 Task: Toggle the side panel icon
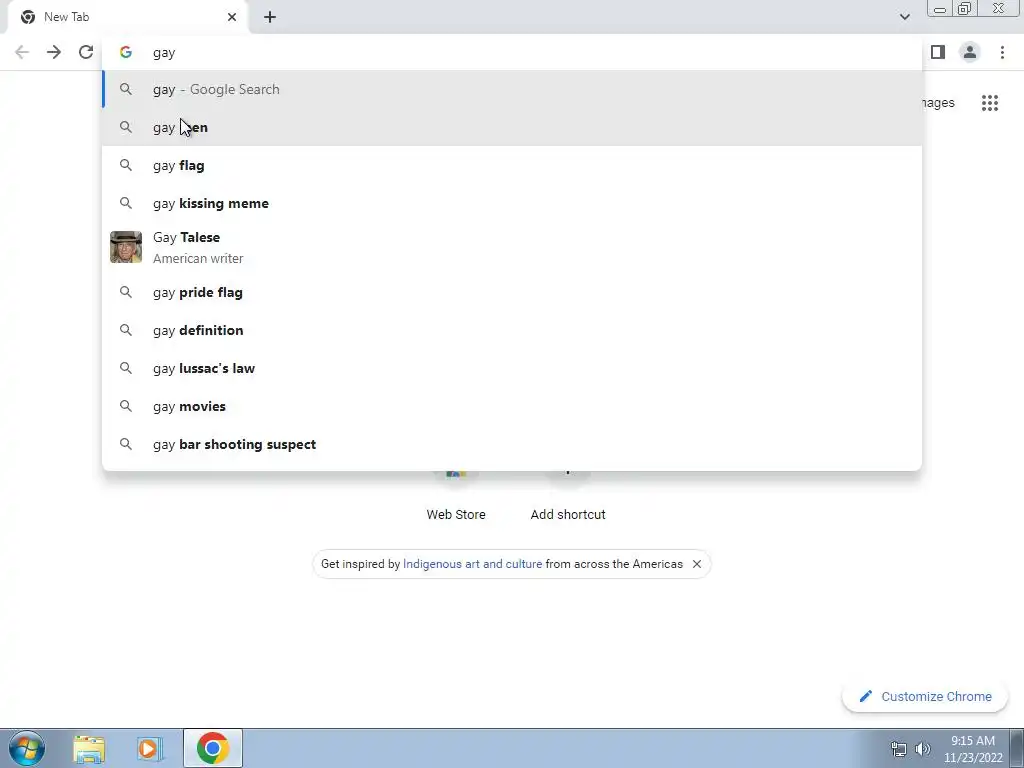tap(938, 52)
